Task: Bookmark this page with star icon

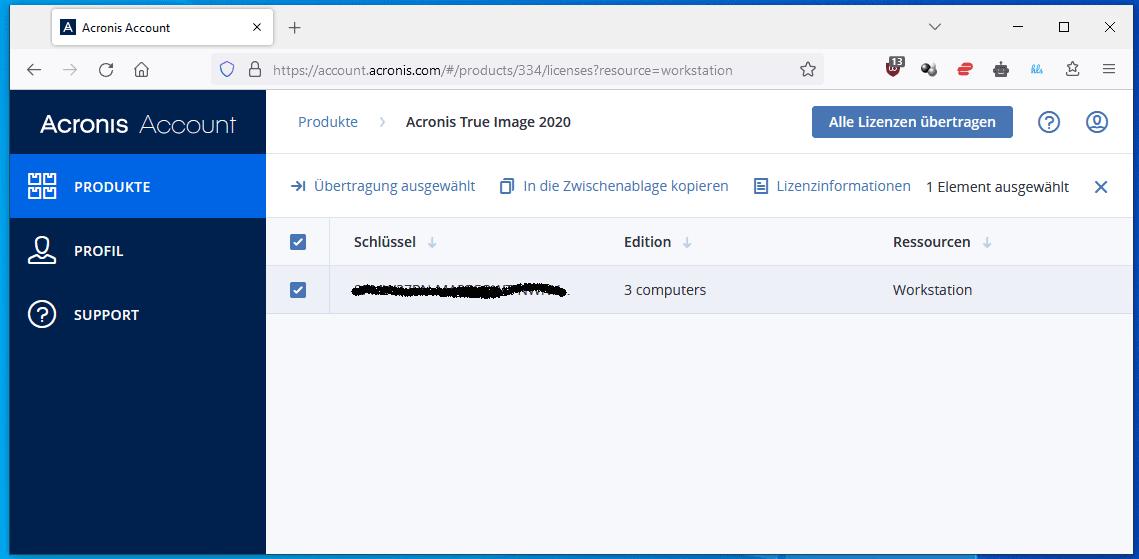Action: click(x=808, y=70)
